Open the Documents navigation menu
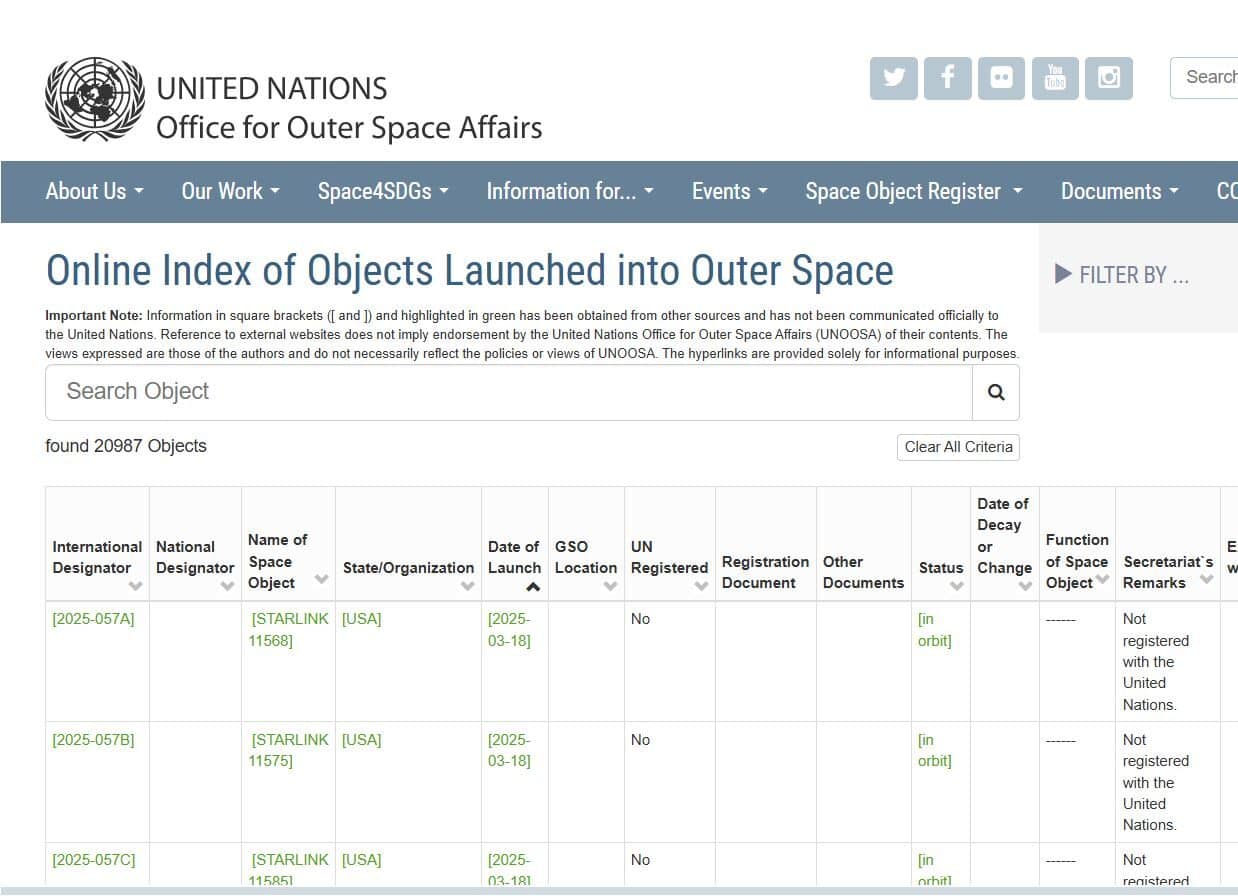1238x896 pixels. pyautogui.click(x=1119, y=191)
